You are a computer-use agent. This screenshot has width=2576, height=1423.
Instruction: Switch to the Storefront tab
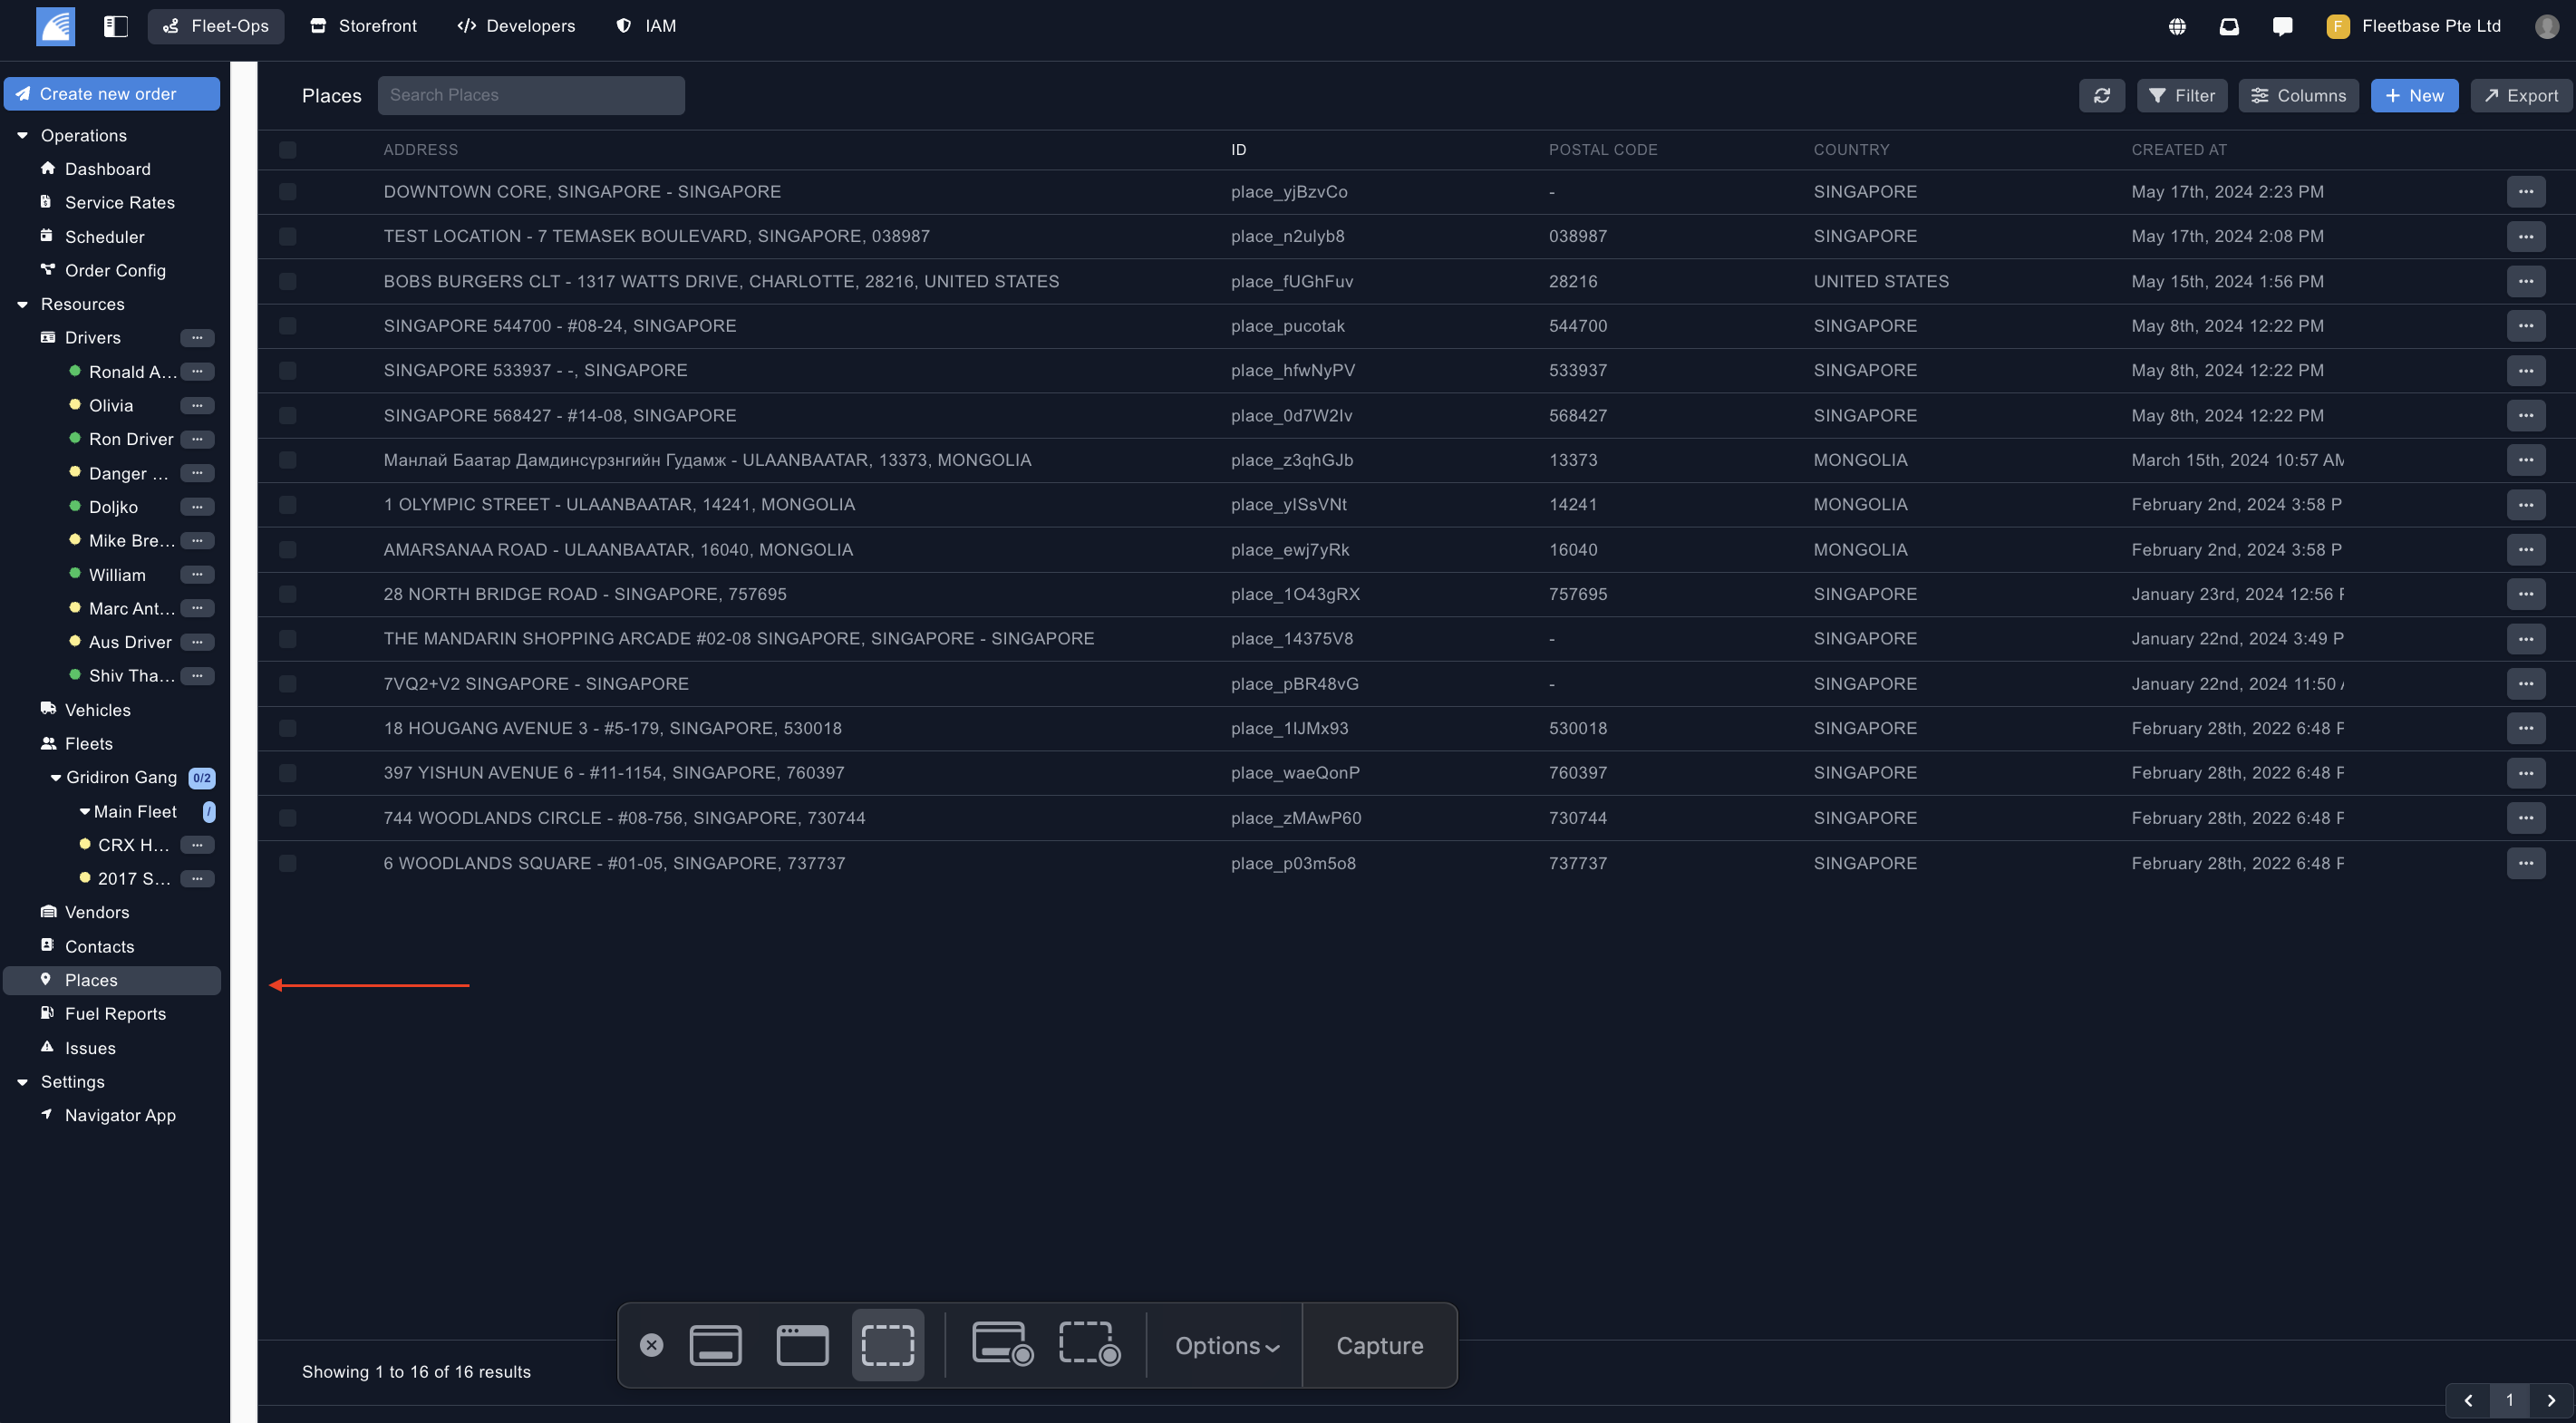point(363,26)
